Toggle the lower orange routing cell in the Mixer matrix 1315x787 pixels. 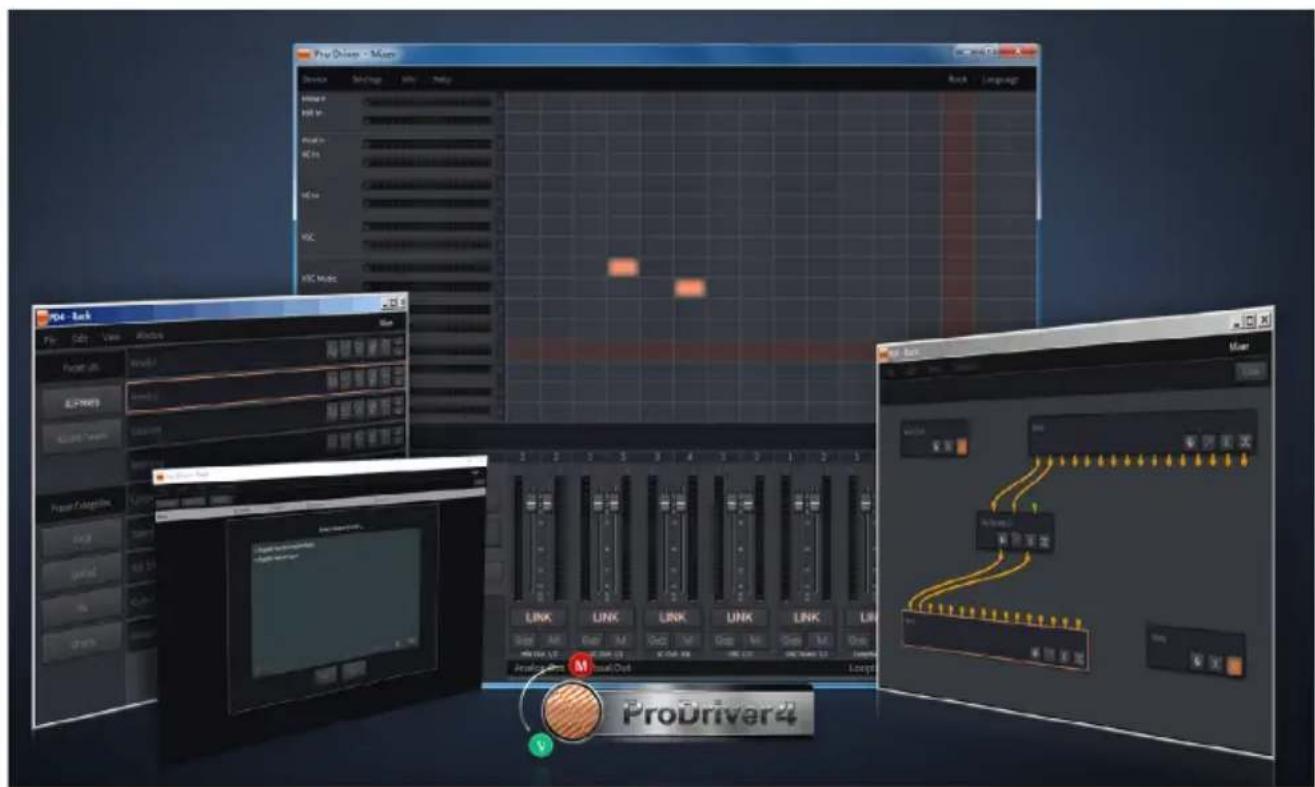690,288
